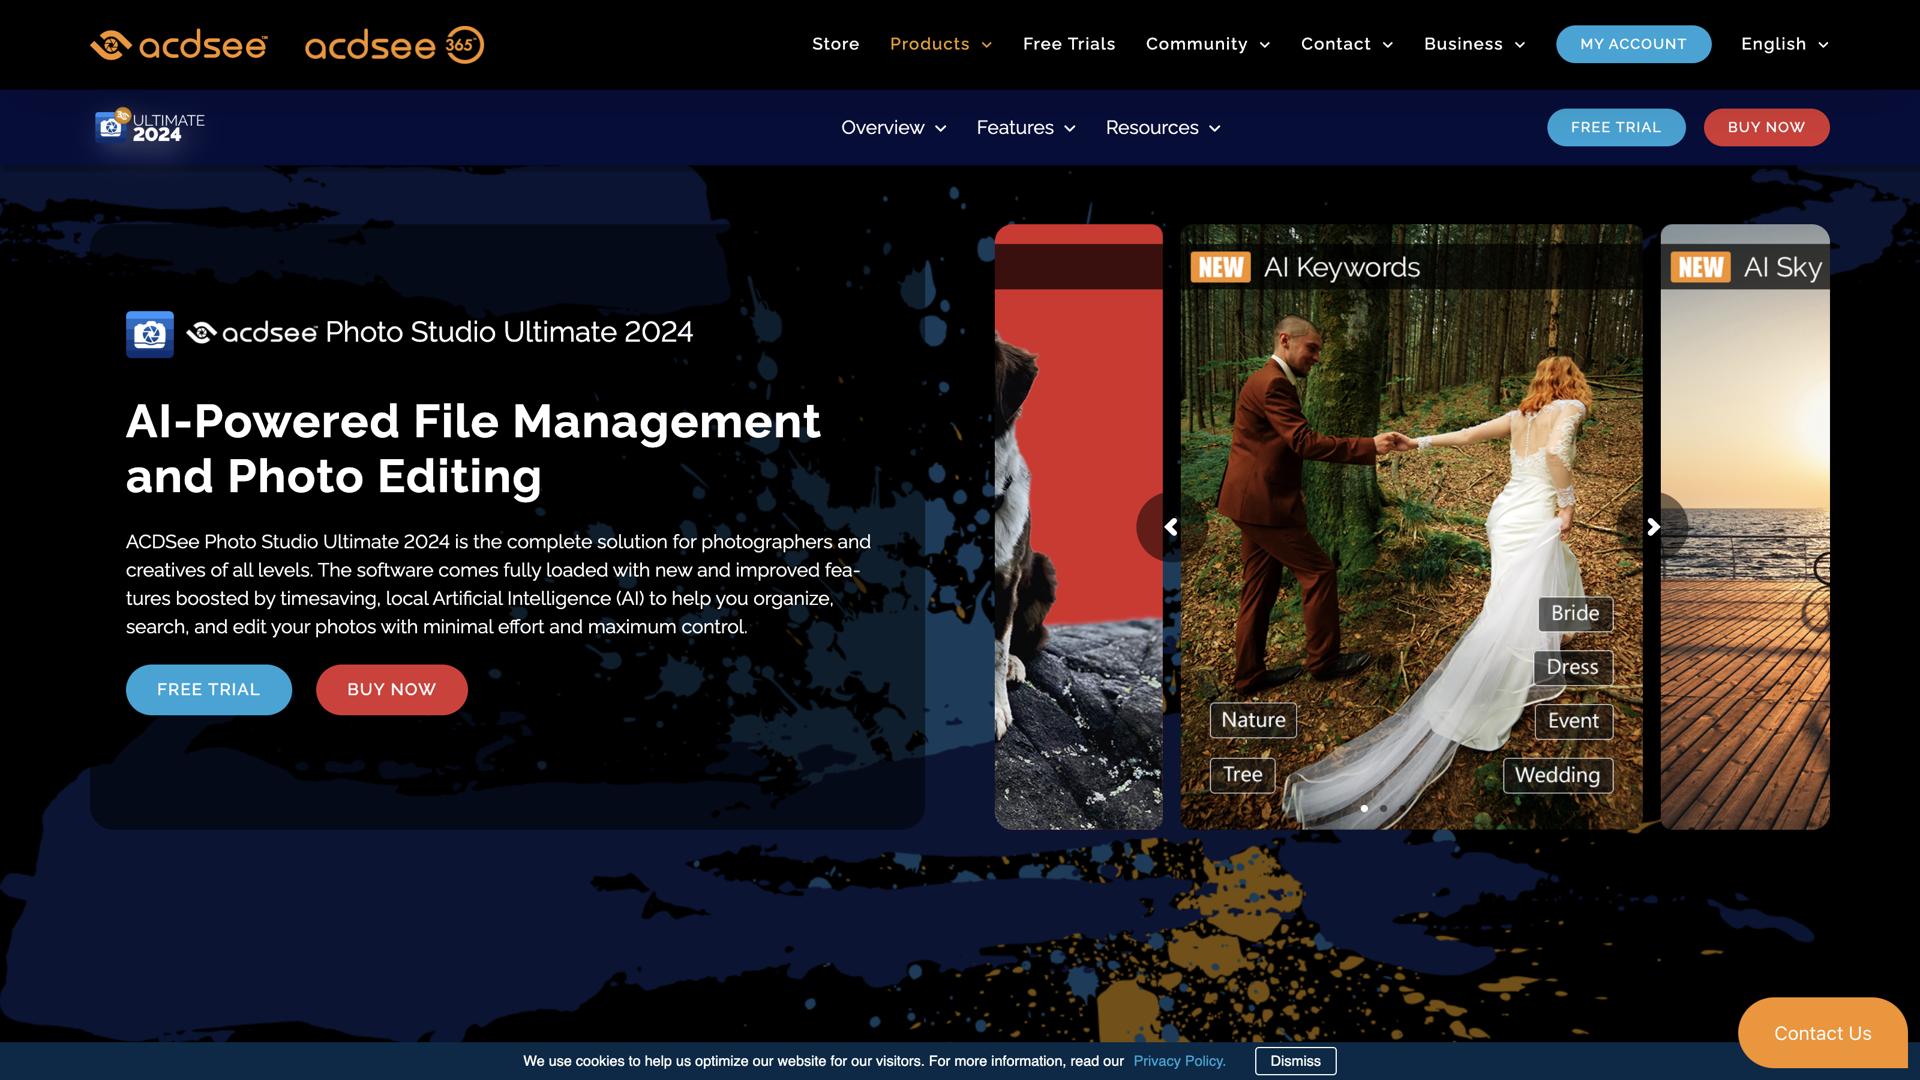The height and width of the screenshot is (1080, 1920).
Task: Open the Store menu item
Action: 835,44
